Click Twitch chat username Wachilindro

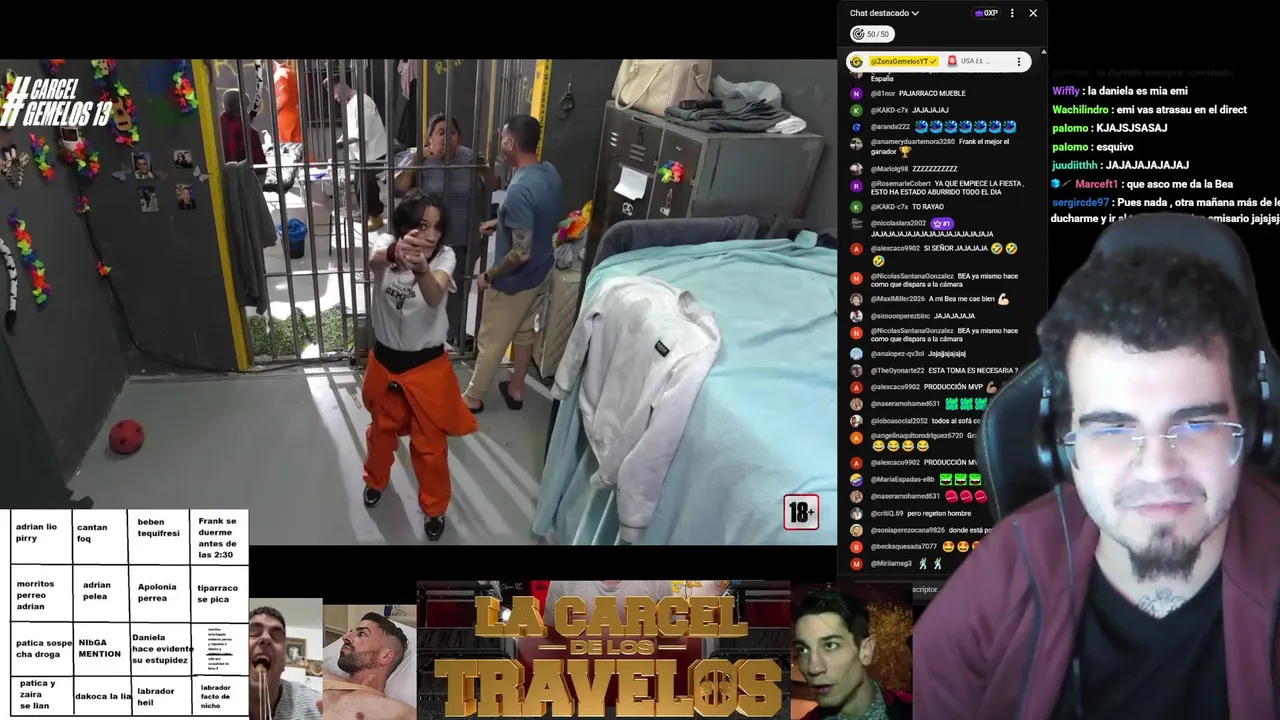tap(1080, 110)
